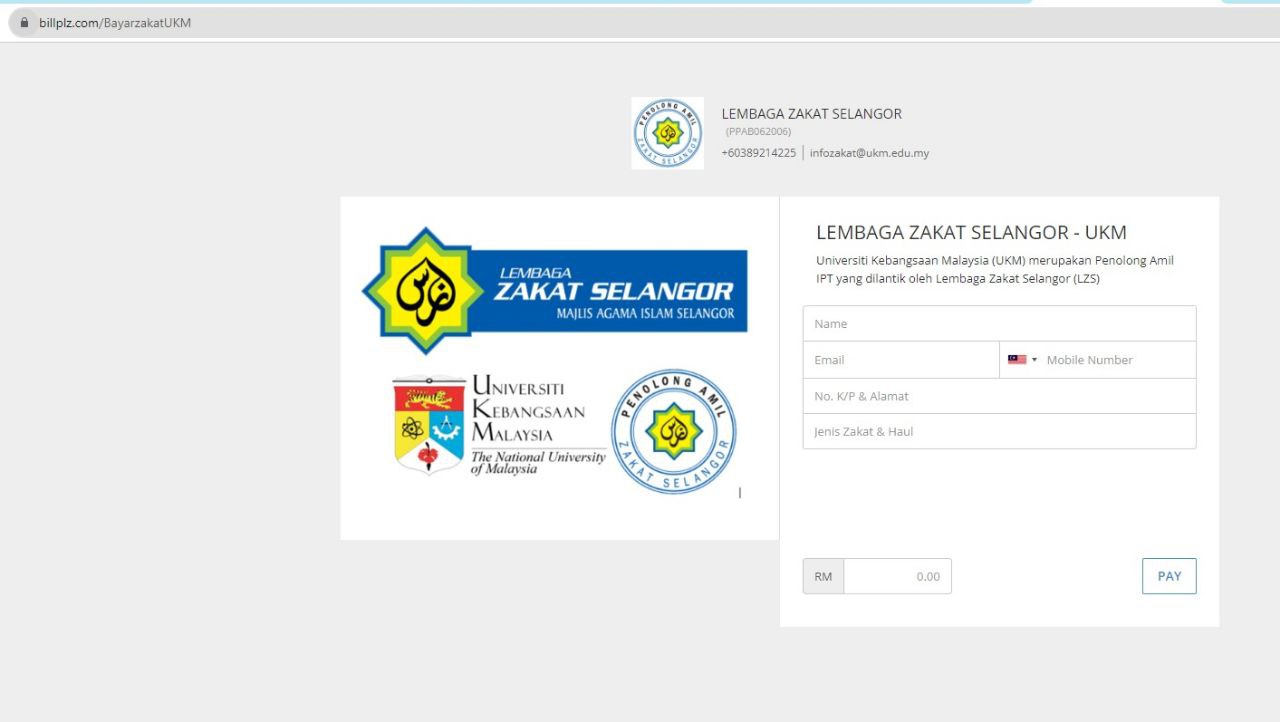Open the Malaysia flag country code dropdown
Screen dimensions: 1280x722
(x=1022, y=360)
